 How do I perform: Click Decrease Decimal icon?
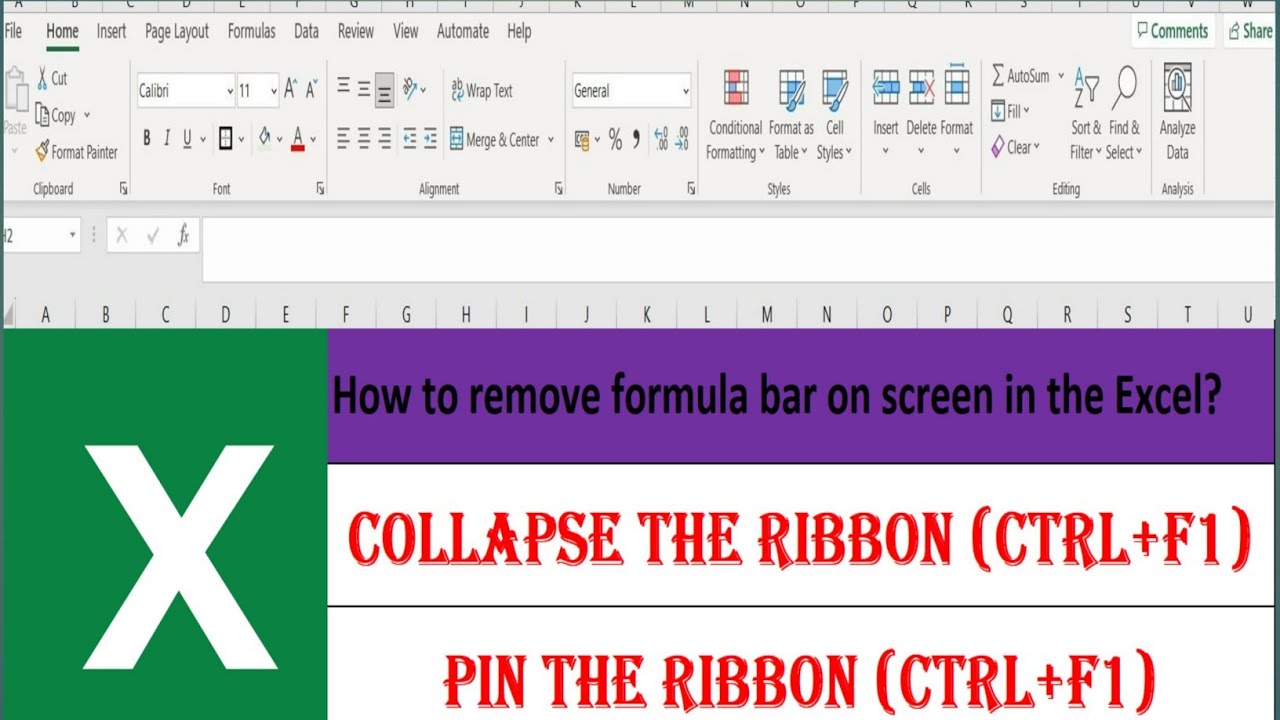pyautogui.click(x=682, y=139)
